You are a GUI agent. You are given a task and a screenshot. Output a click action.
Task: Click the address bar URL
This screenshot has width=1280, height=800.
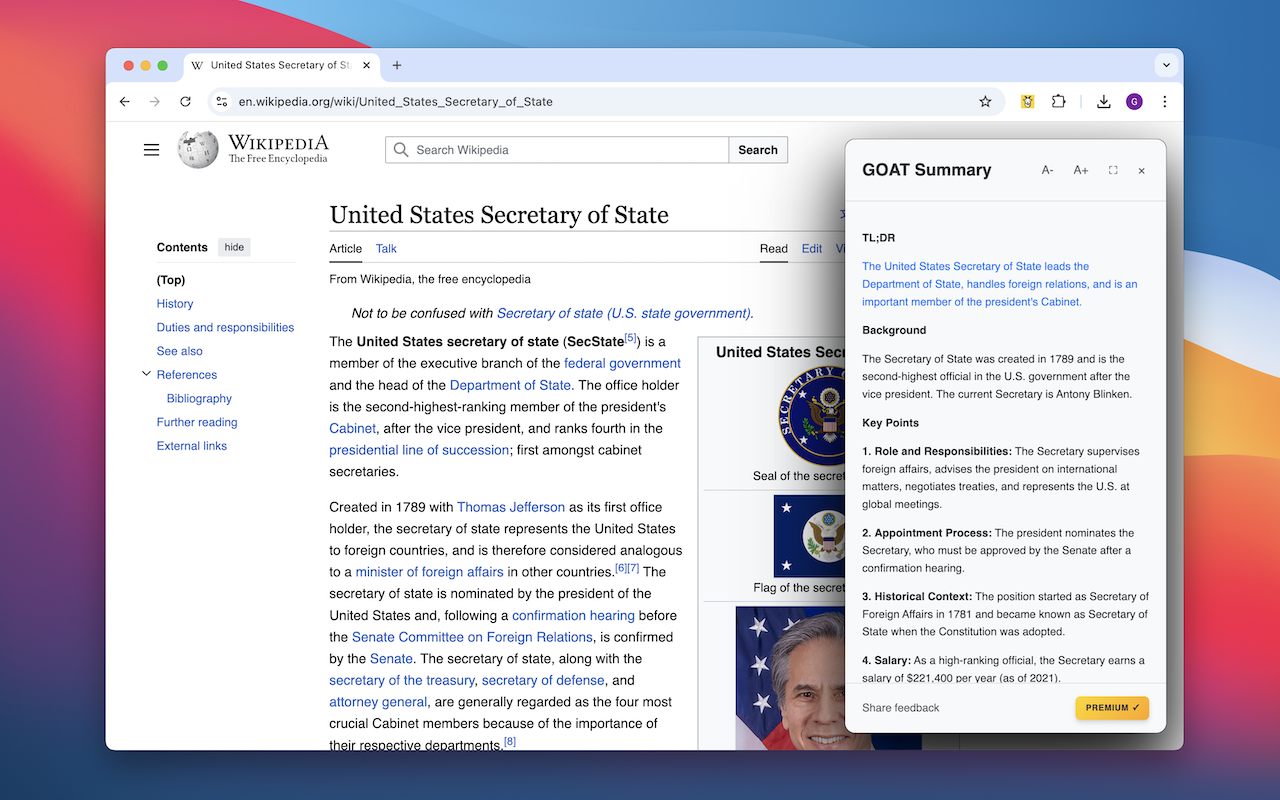[x=396, y=101]
